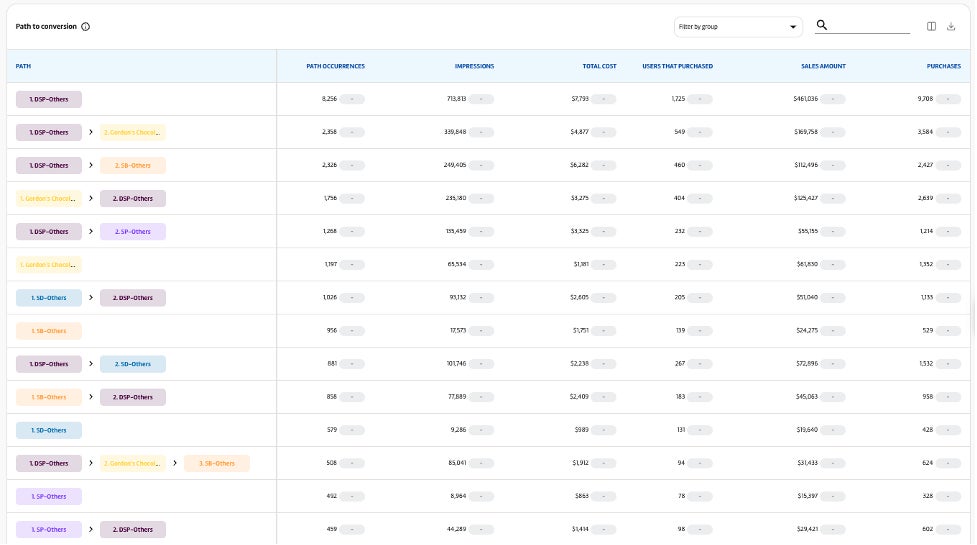Open the Filter by group dropdown

click(738, 27)
